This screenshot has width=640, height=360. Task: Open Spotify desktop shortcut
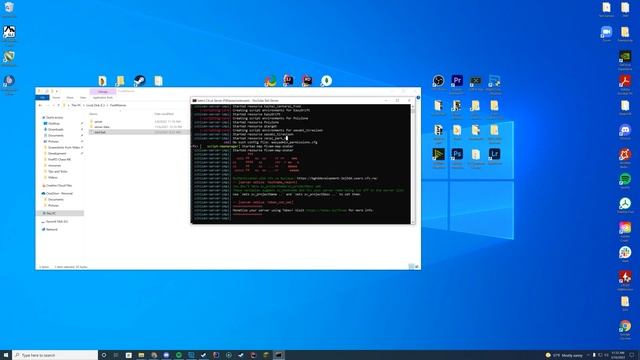625,179
